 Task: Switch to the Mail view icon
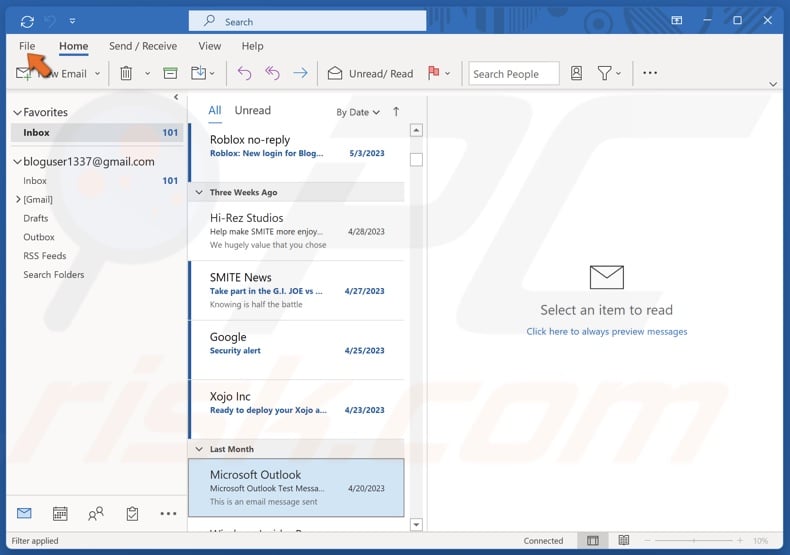pyautogui.click(x=24, y=513)
